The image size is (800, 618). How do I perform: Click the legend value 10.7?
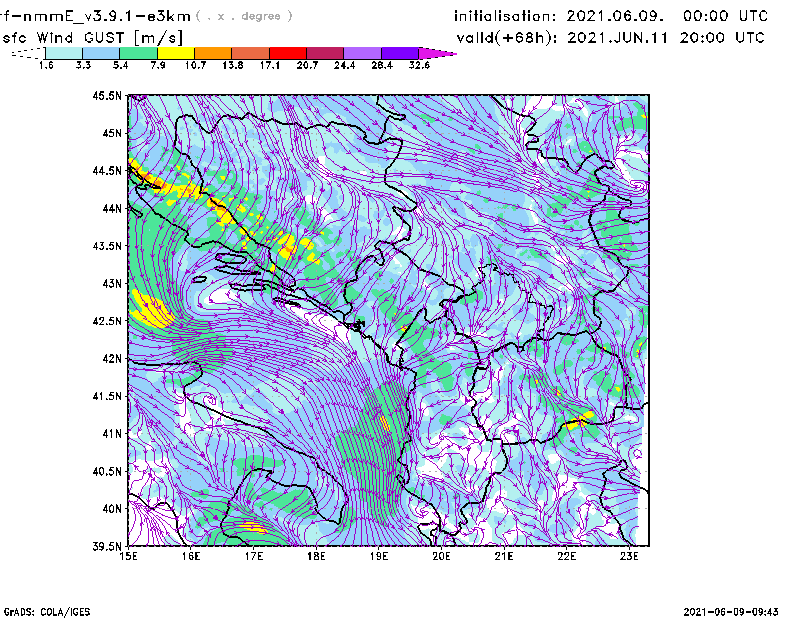(x=195, y=65)
